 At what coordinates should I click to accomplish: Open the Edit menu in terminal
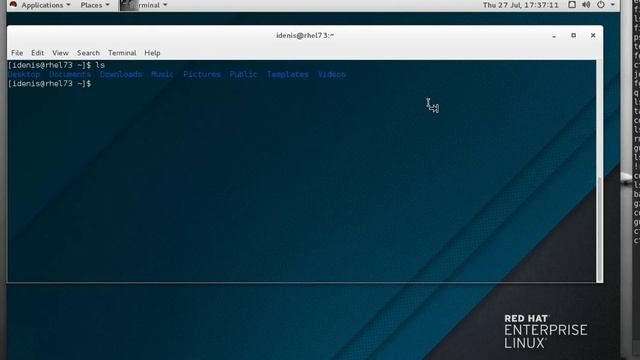coord(37,53)
